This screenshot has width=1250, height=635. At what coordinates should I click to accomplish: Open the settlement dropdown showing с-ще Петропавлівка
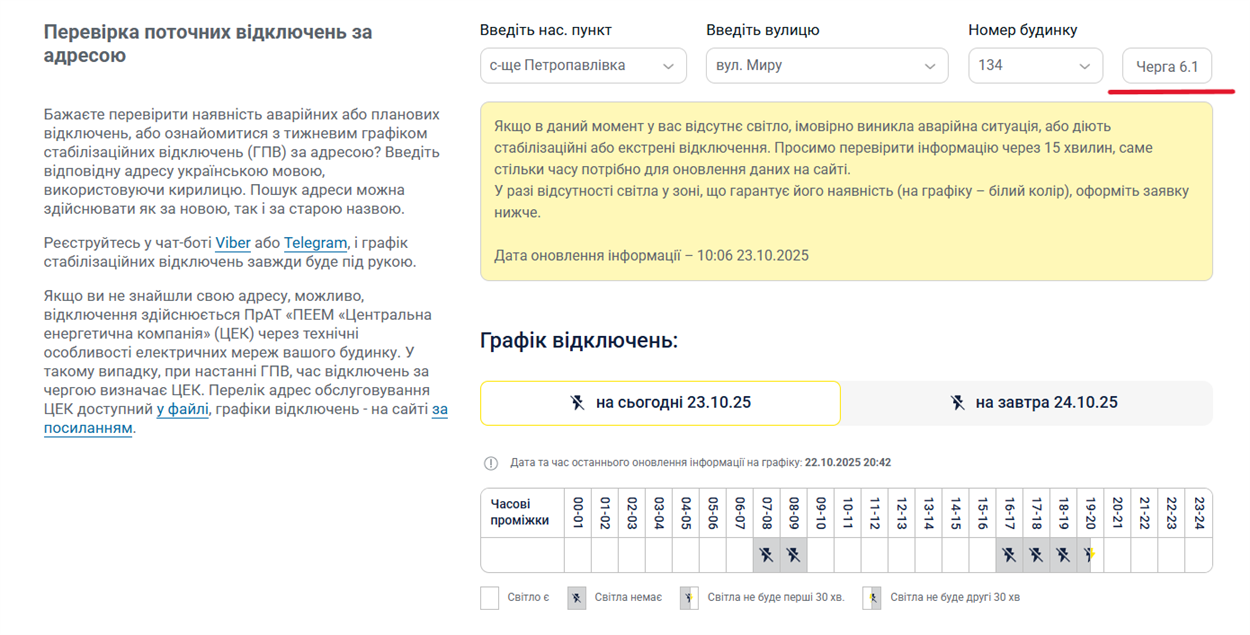[x=583, y=66]
